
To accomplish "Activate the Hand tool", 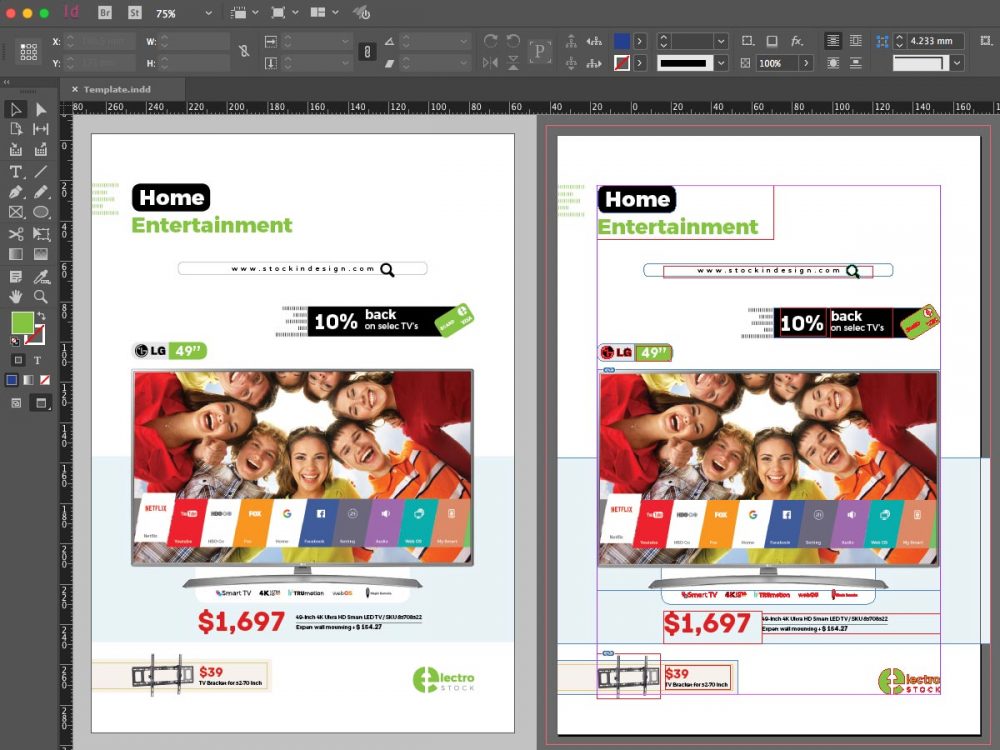I will click(16, 297).
